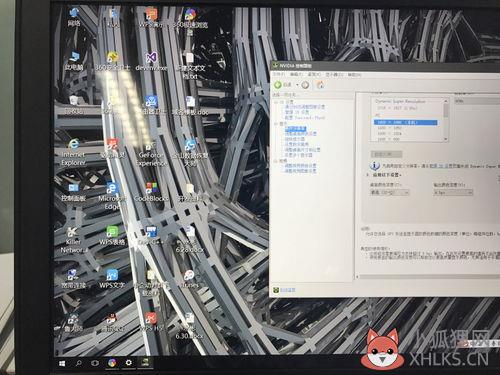Click the resolution list scrollbar down arrow
This screenshot has height=375, width=500.
(446, 139)
